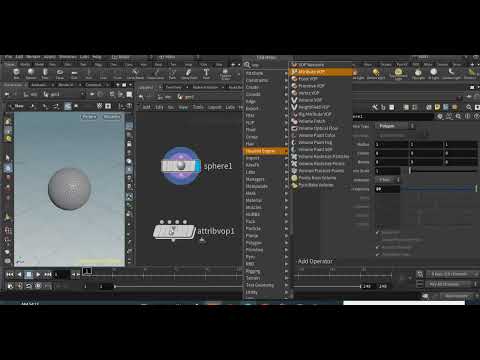Image resolution: width=480 pixels, height=360 pixels.
Task: Select the Sphere shelf tool
Action: (31, 73)
